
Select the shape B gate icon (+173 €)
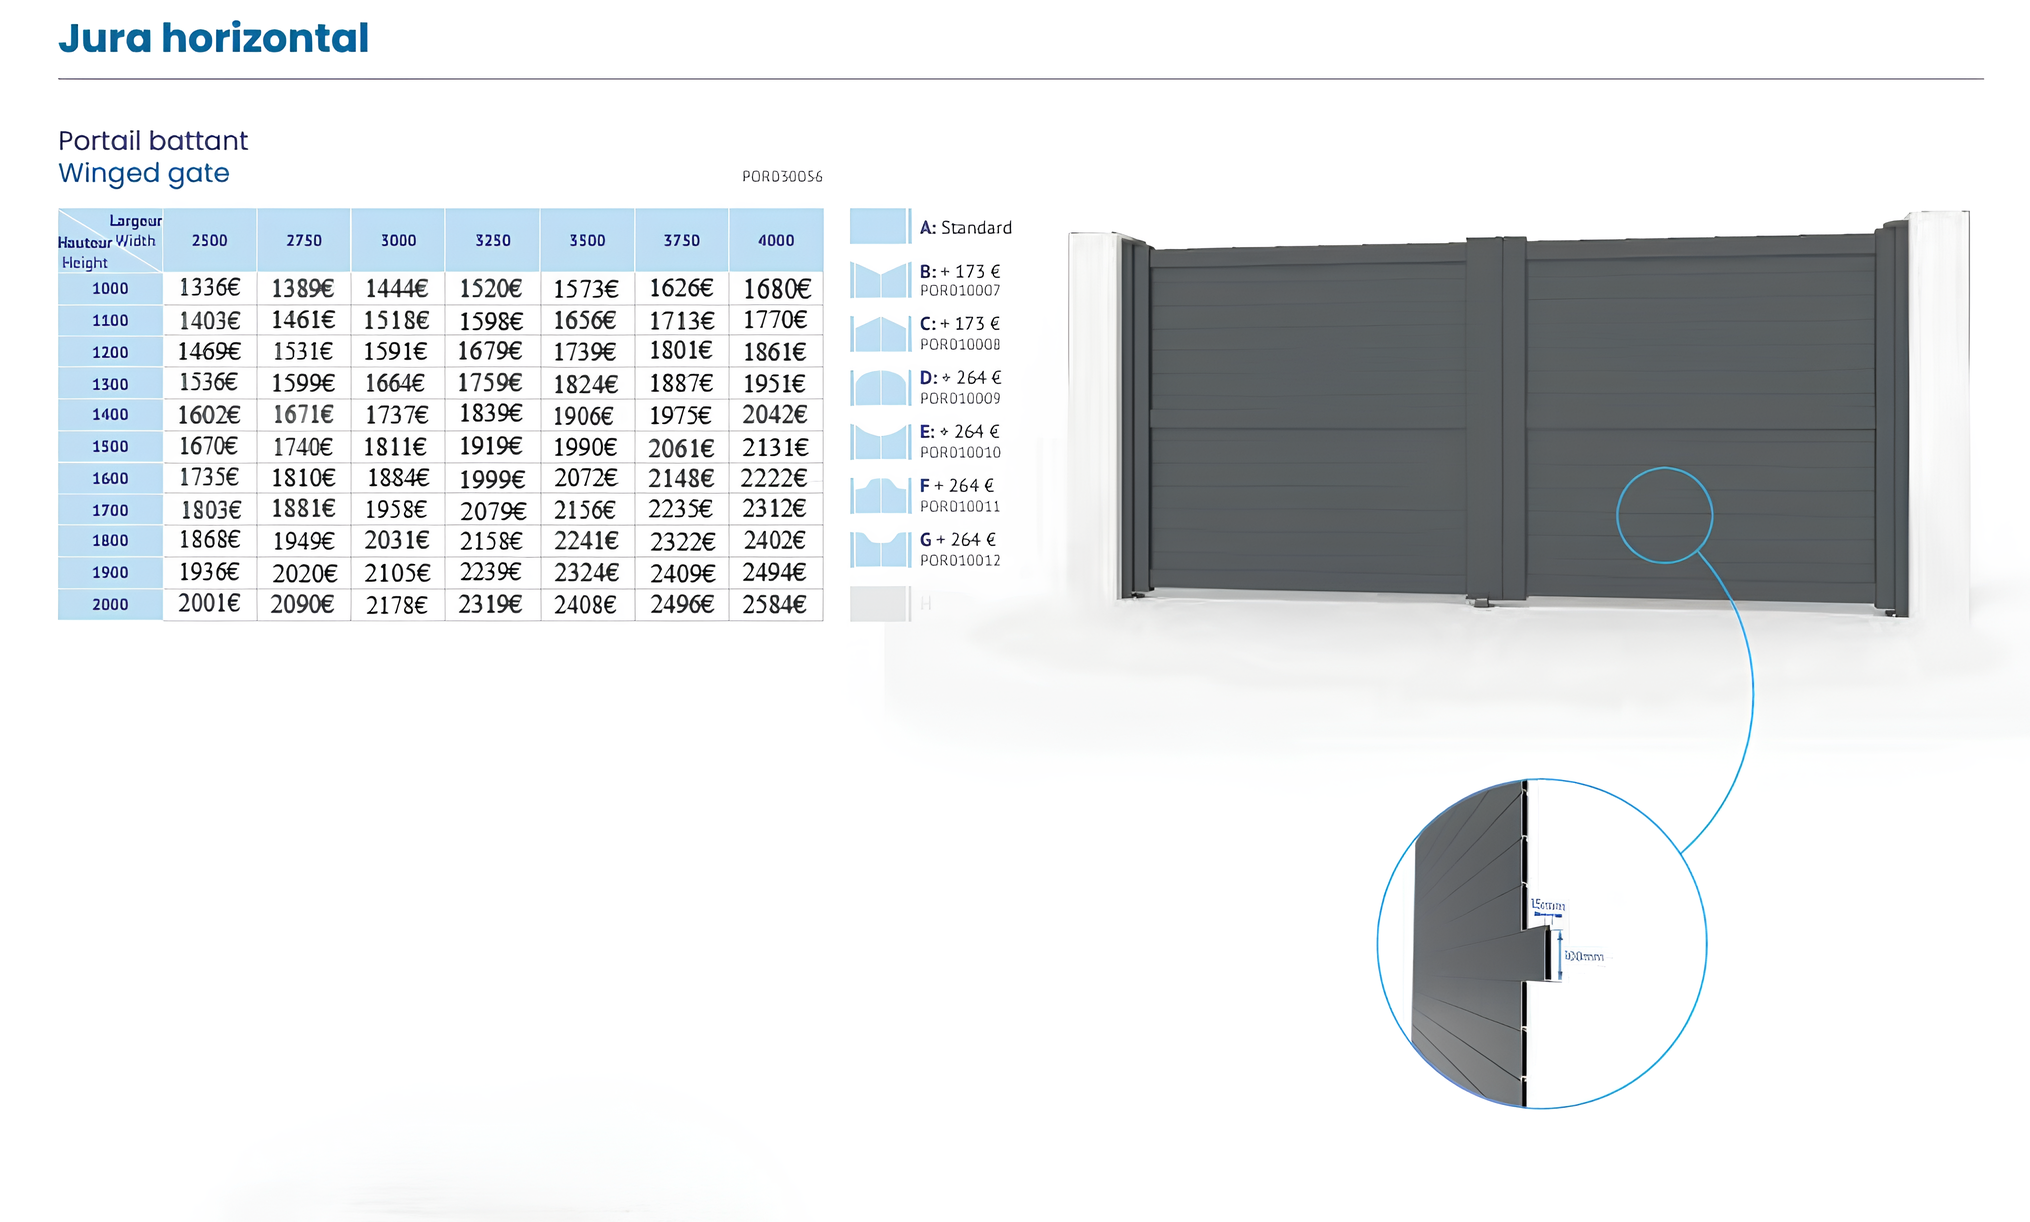(879, 280)
